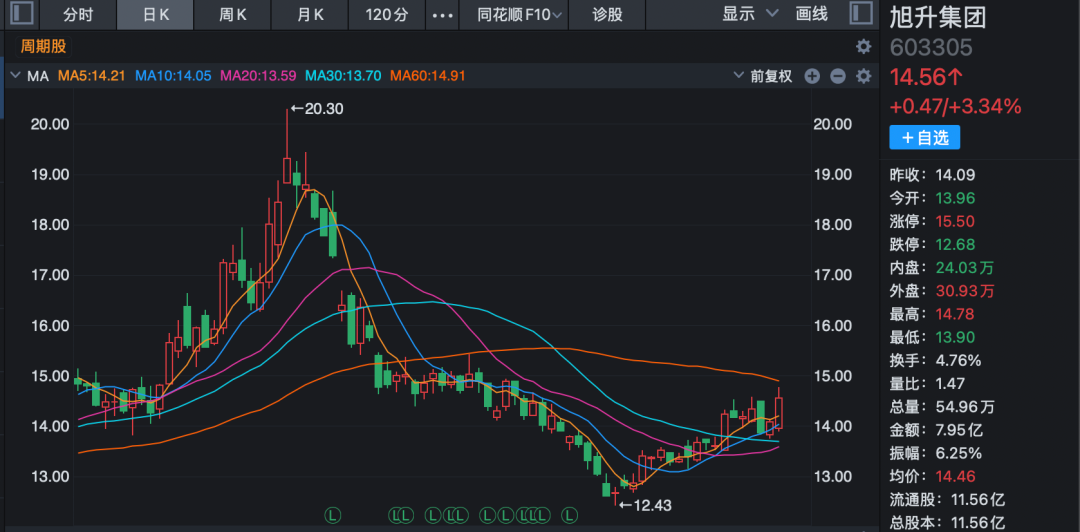The height and width of the screenshot is (532, 1080).
Task: Open MA indicator settings gear
Action: (x=863, y=76)
